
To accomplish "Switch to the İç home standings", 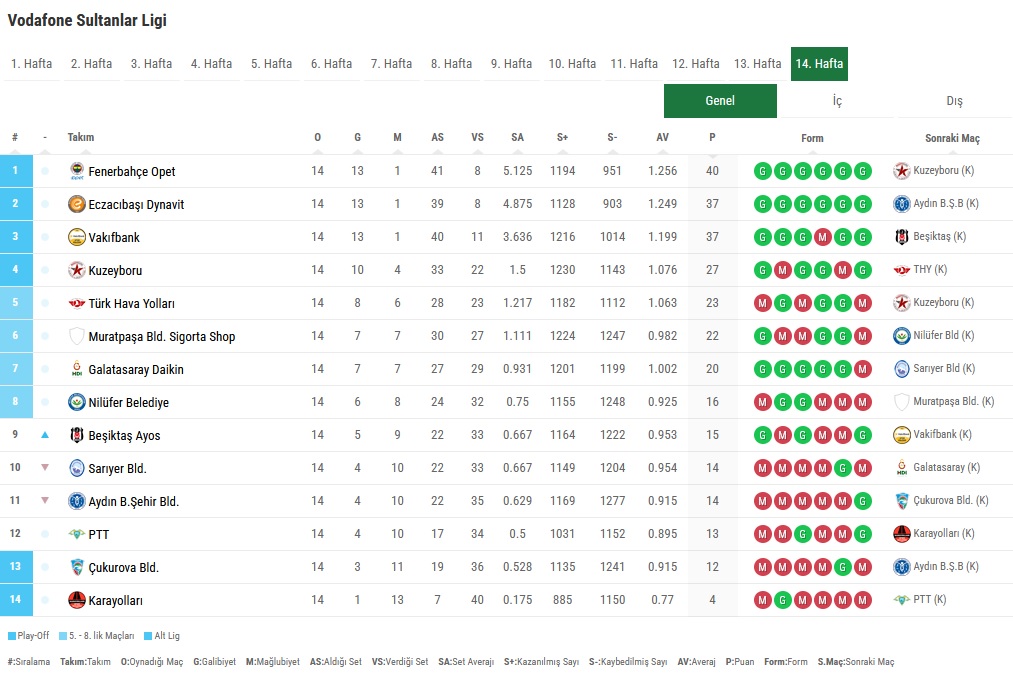I will (837, 101).
